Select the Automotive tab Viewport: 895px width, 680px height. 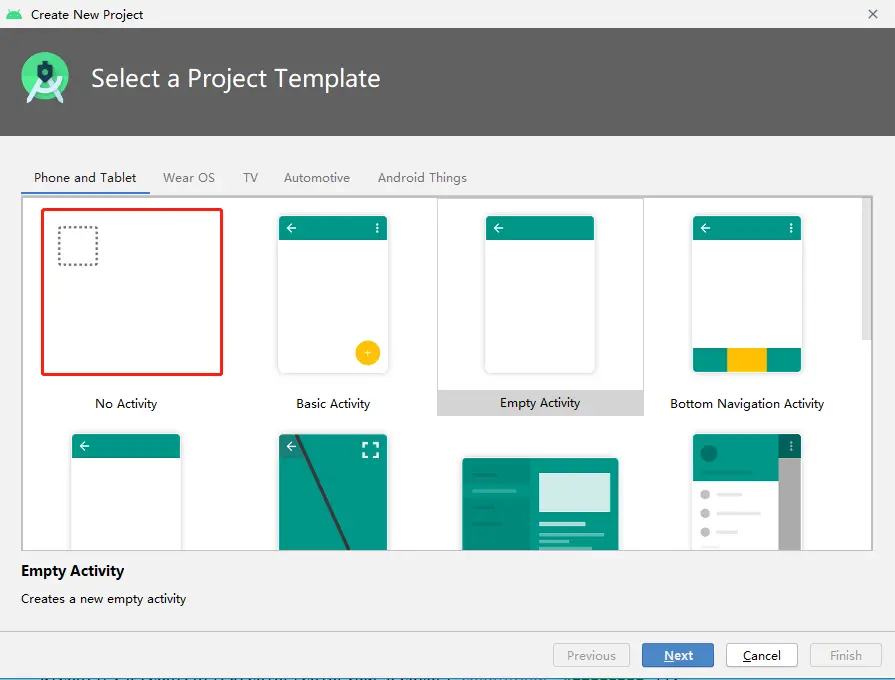(316, 177)
